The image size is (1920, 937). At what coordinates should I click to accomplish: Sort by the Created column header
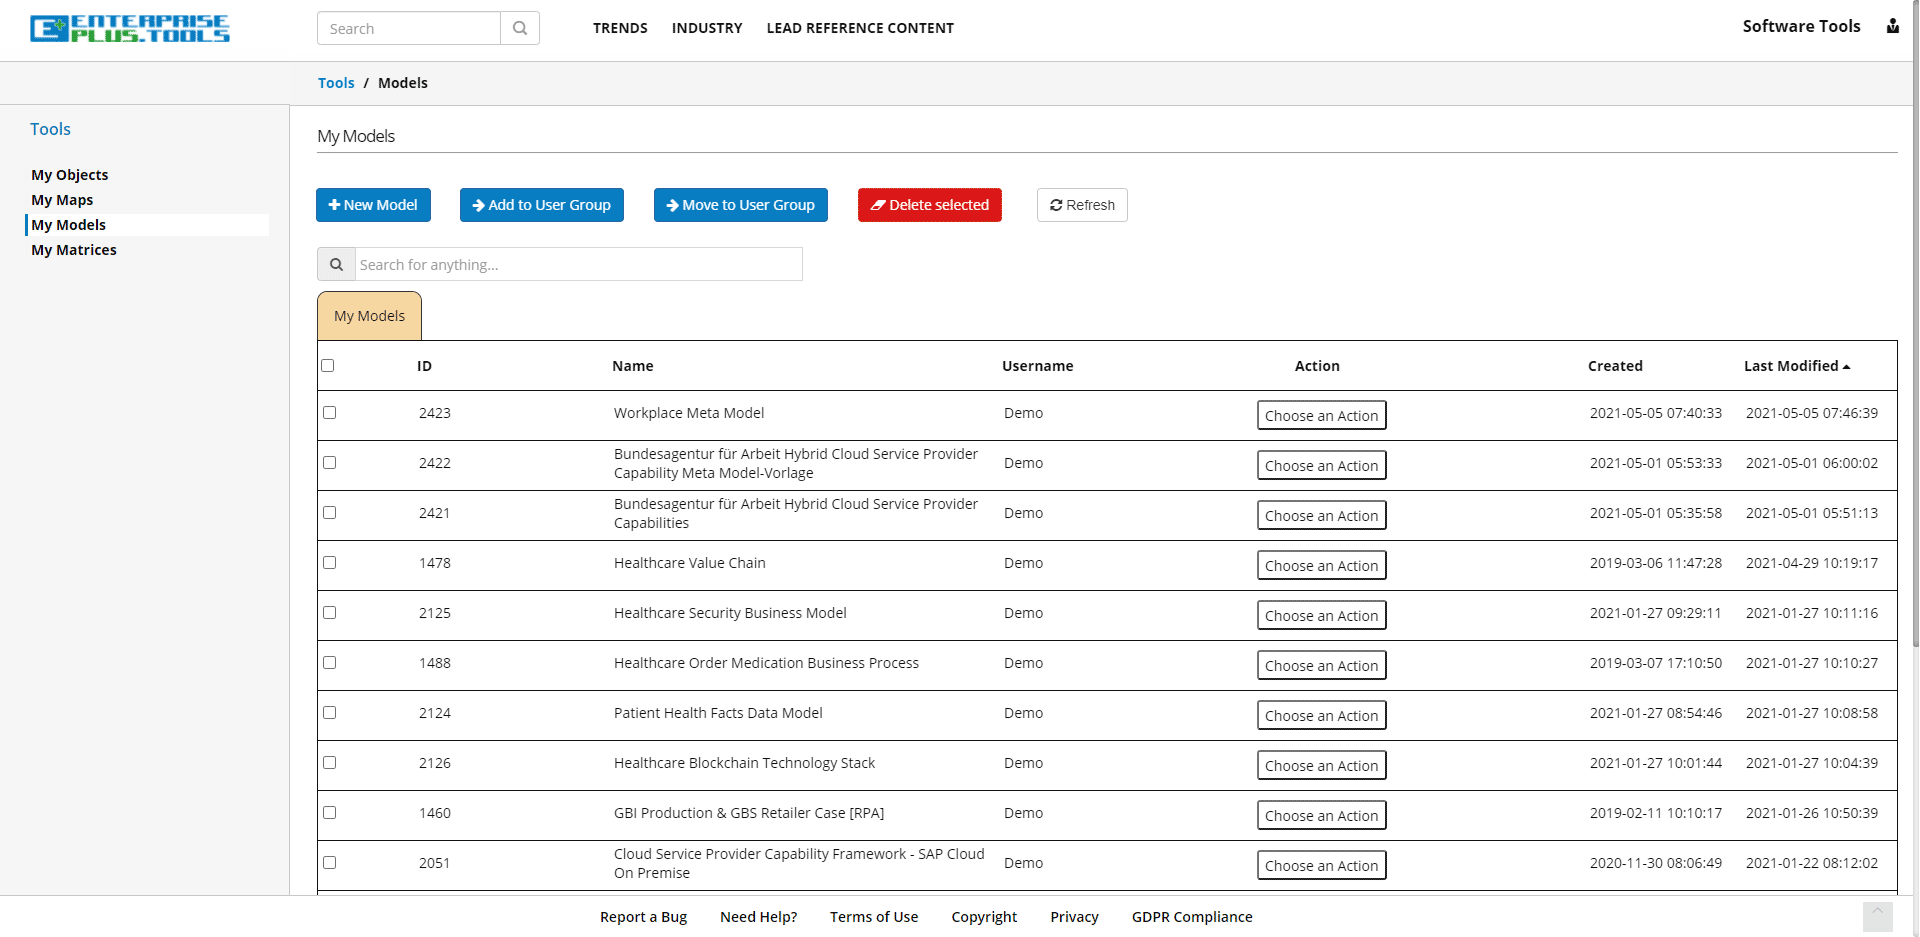click(x=1615, y=366)
